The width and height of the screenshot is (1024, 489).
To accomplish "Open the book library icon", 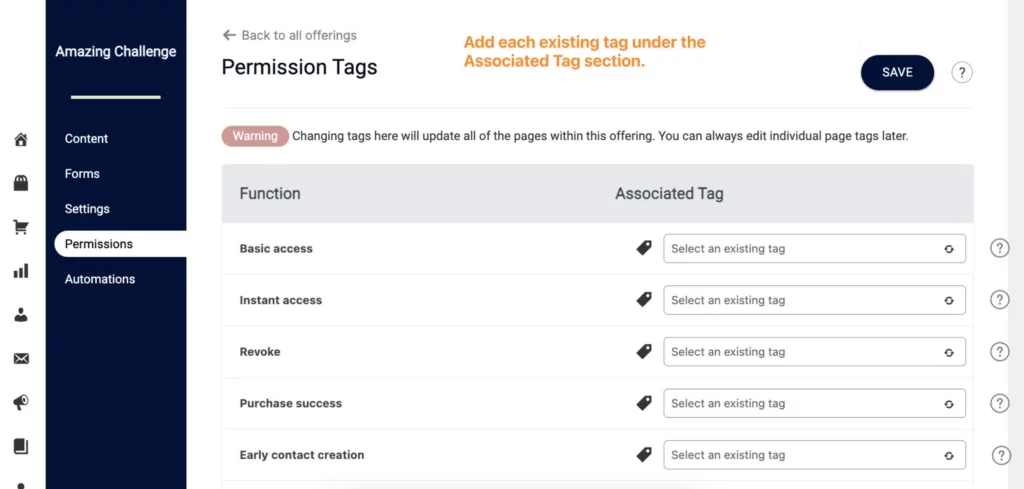I will (x=21, y=447).
